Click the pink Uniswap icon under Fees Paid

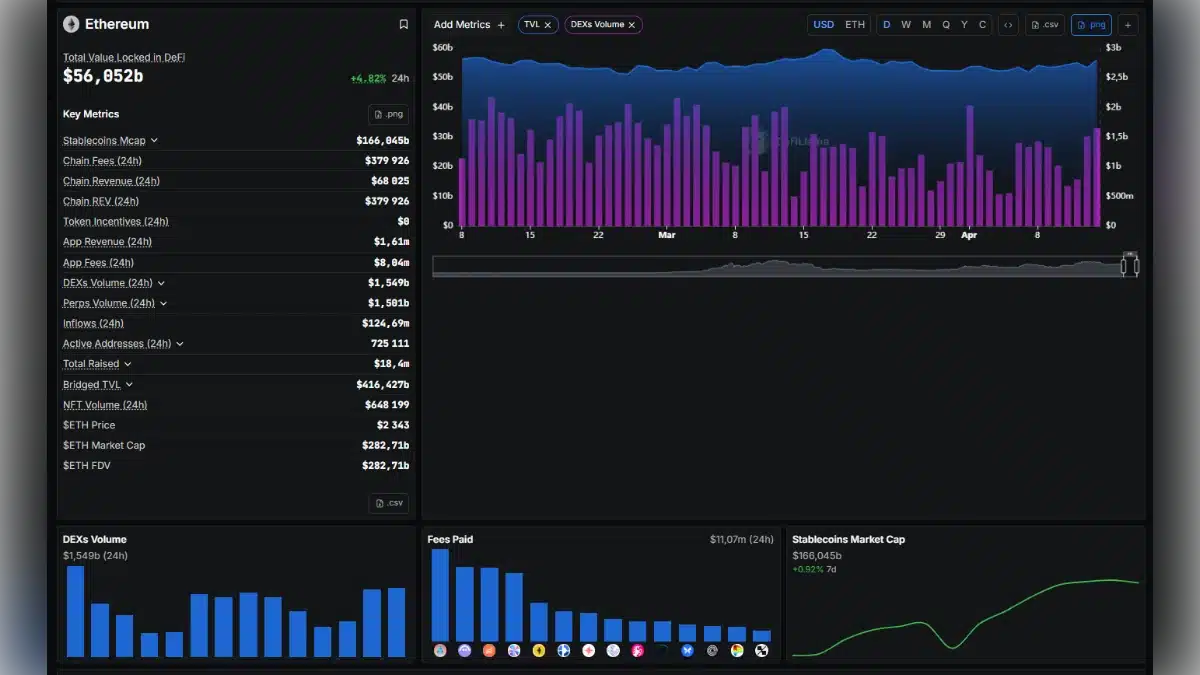tap(637, 650)
